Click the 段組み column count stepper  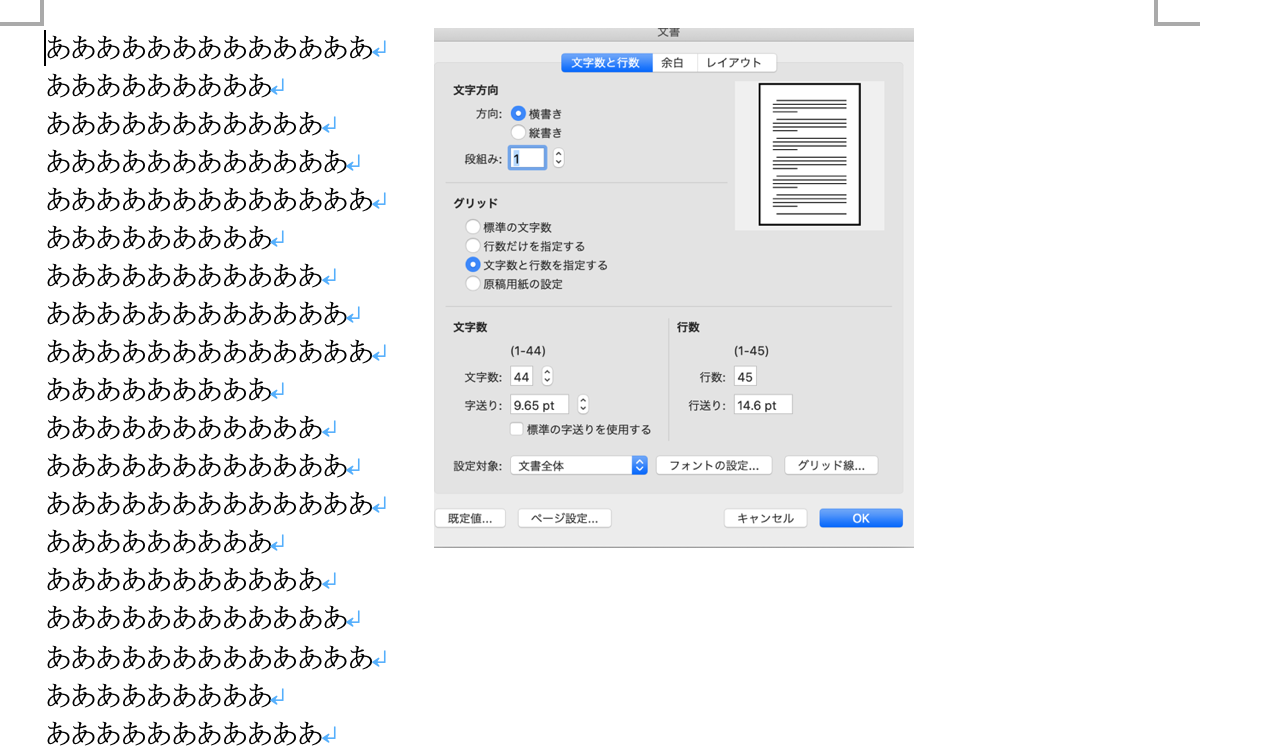[558, 158]
